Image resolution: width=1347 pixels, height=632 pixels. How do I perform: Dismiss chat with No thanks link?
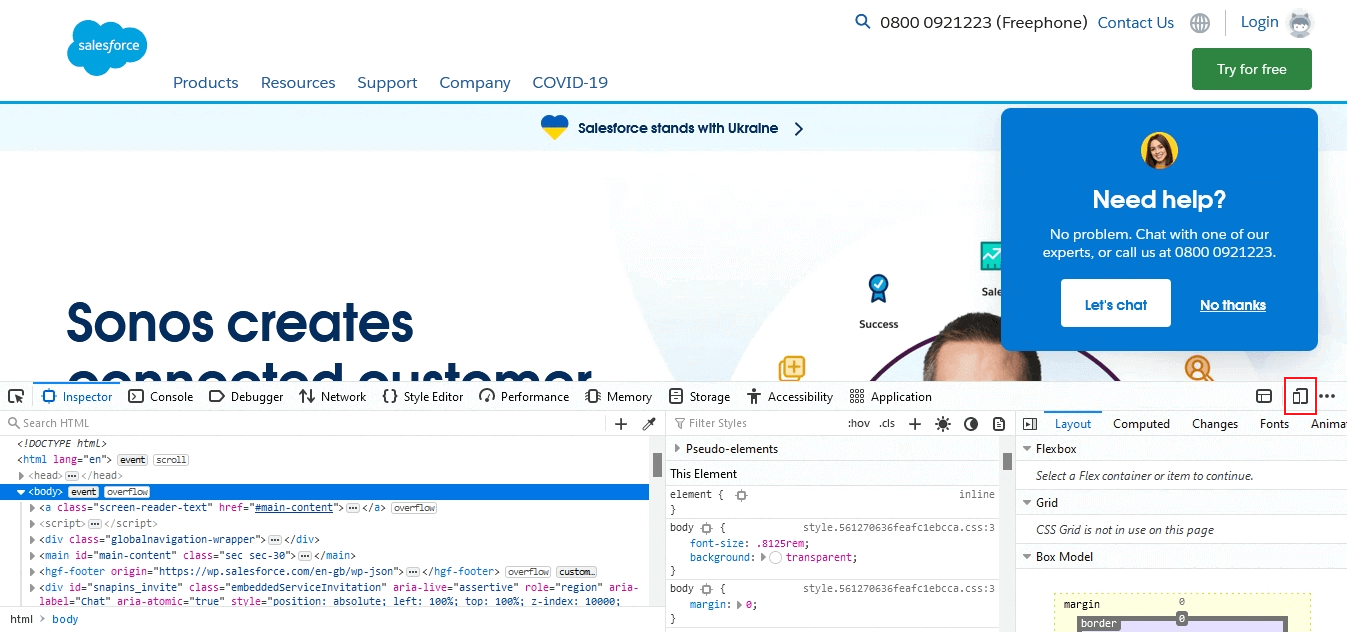1233,305
